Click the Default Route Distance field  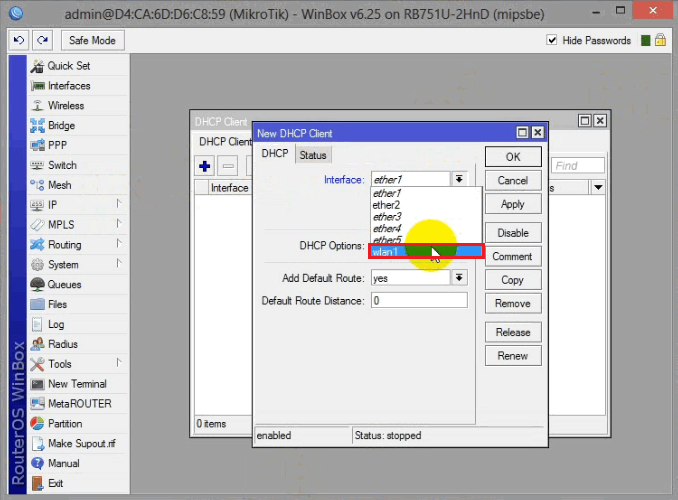419,301
